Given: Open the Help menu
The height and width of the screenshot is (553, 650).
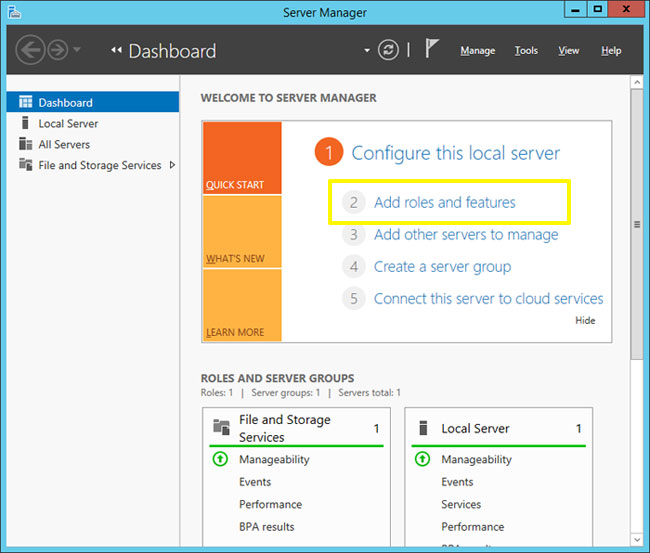Looking at the screenshot, I should 611,51.
